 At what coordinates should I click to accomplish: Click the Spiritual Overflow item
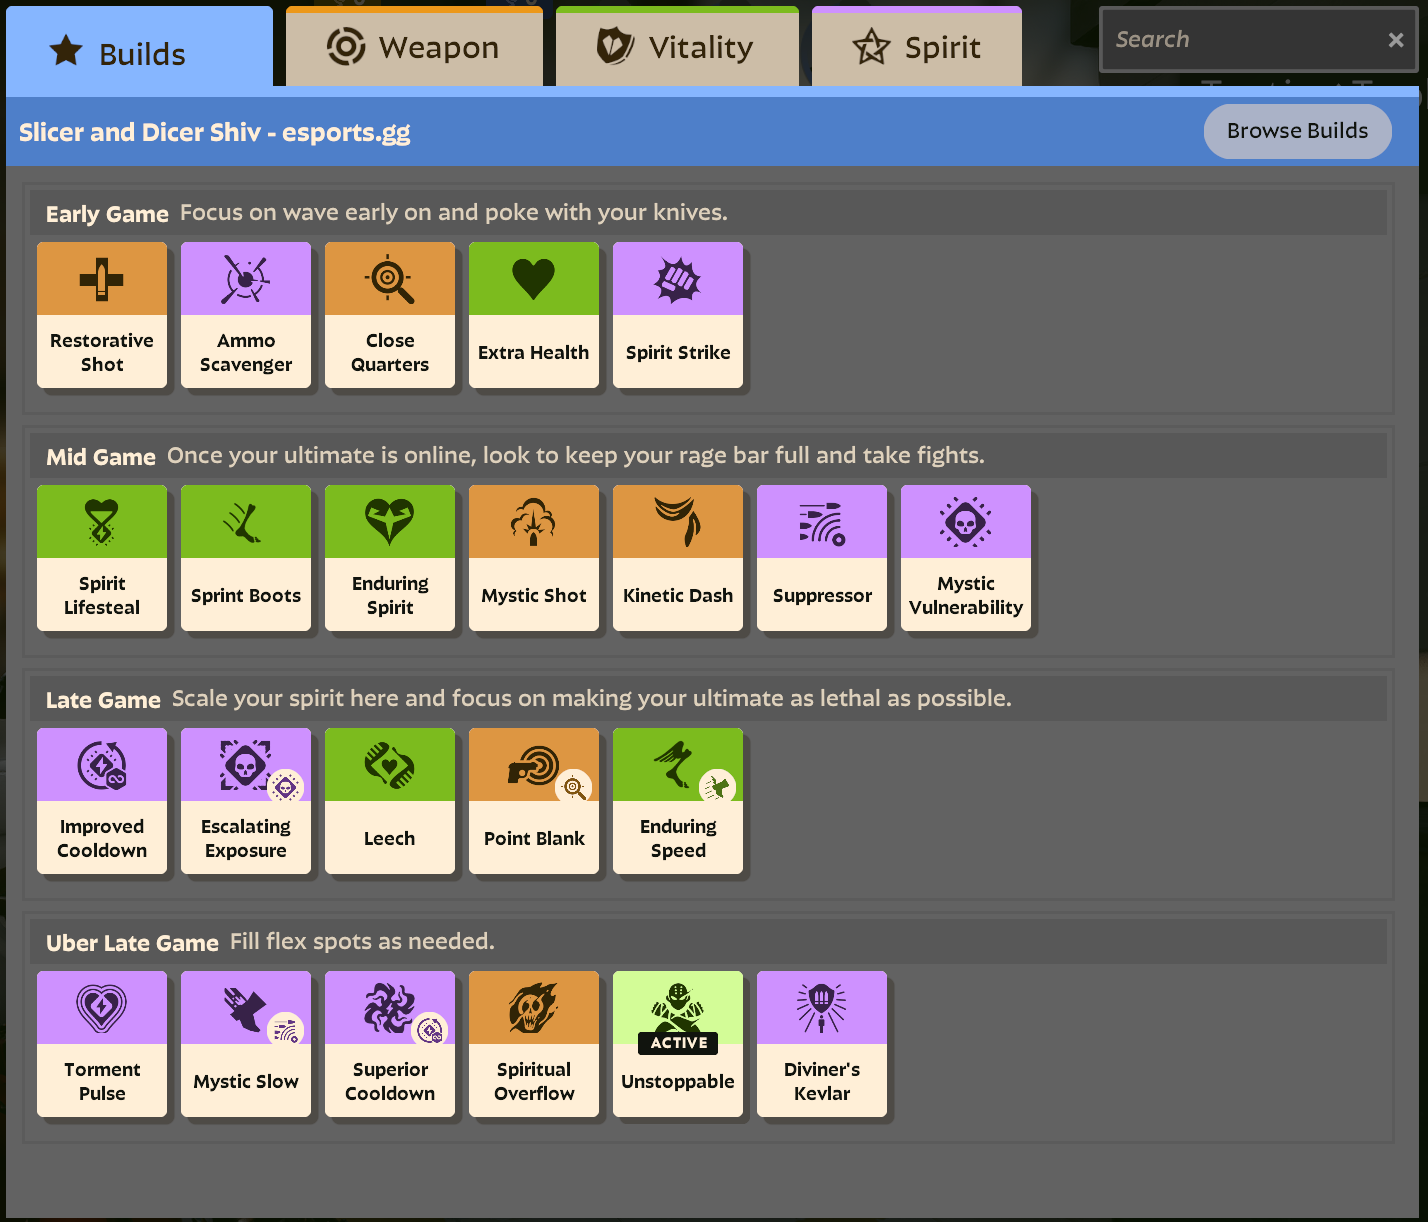534,1044
